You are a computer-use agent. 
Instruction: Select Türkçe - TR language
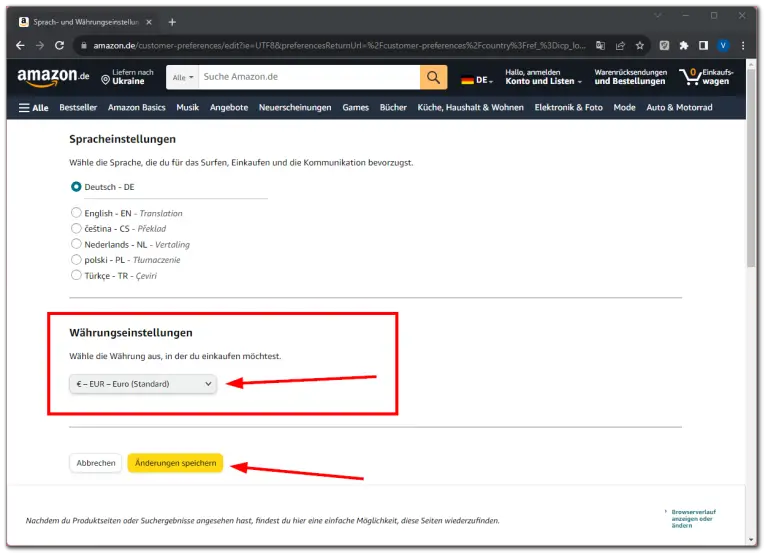pyautogui.click(x=76, y=275)
